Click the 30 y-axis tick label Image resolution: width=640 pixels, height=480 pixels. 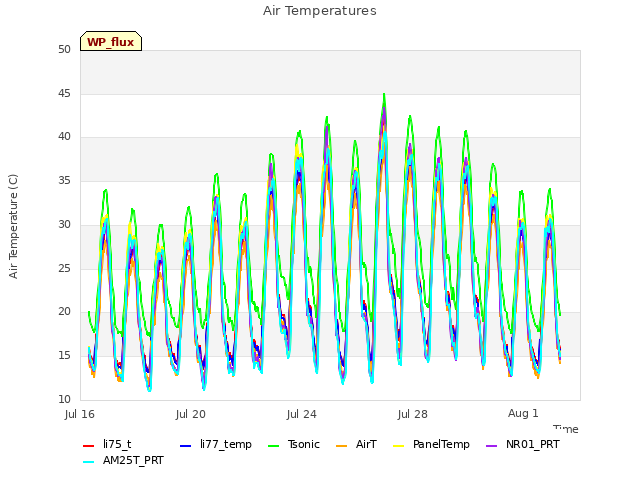tap(64, 224)
